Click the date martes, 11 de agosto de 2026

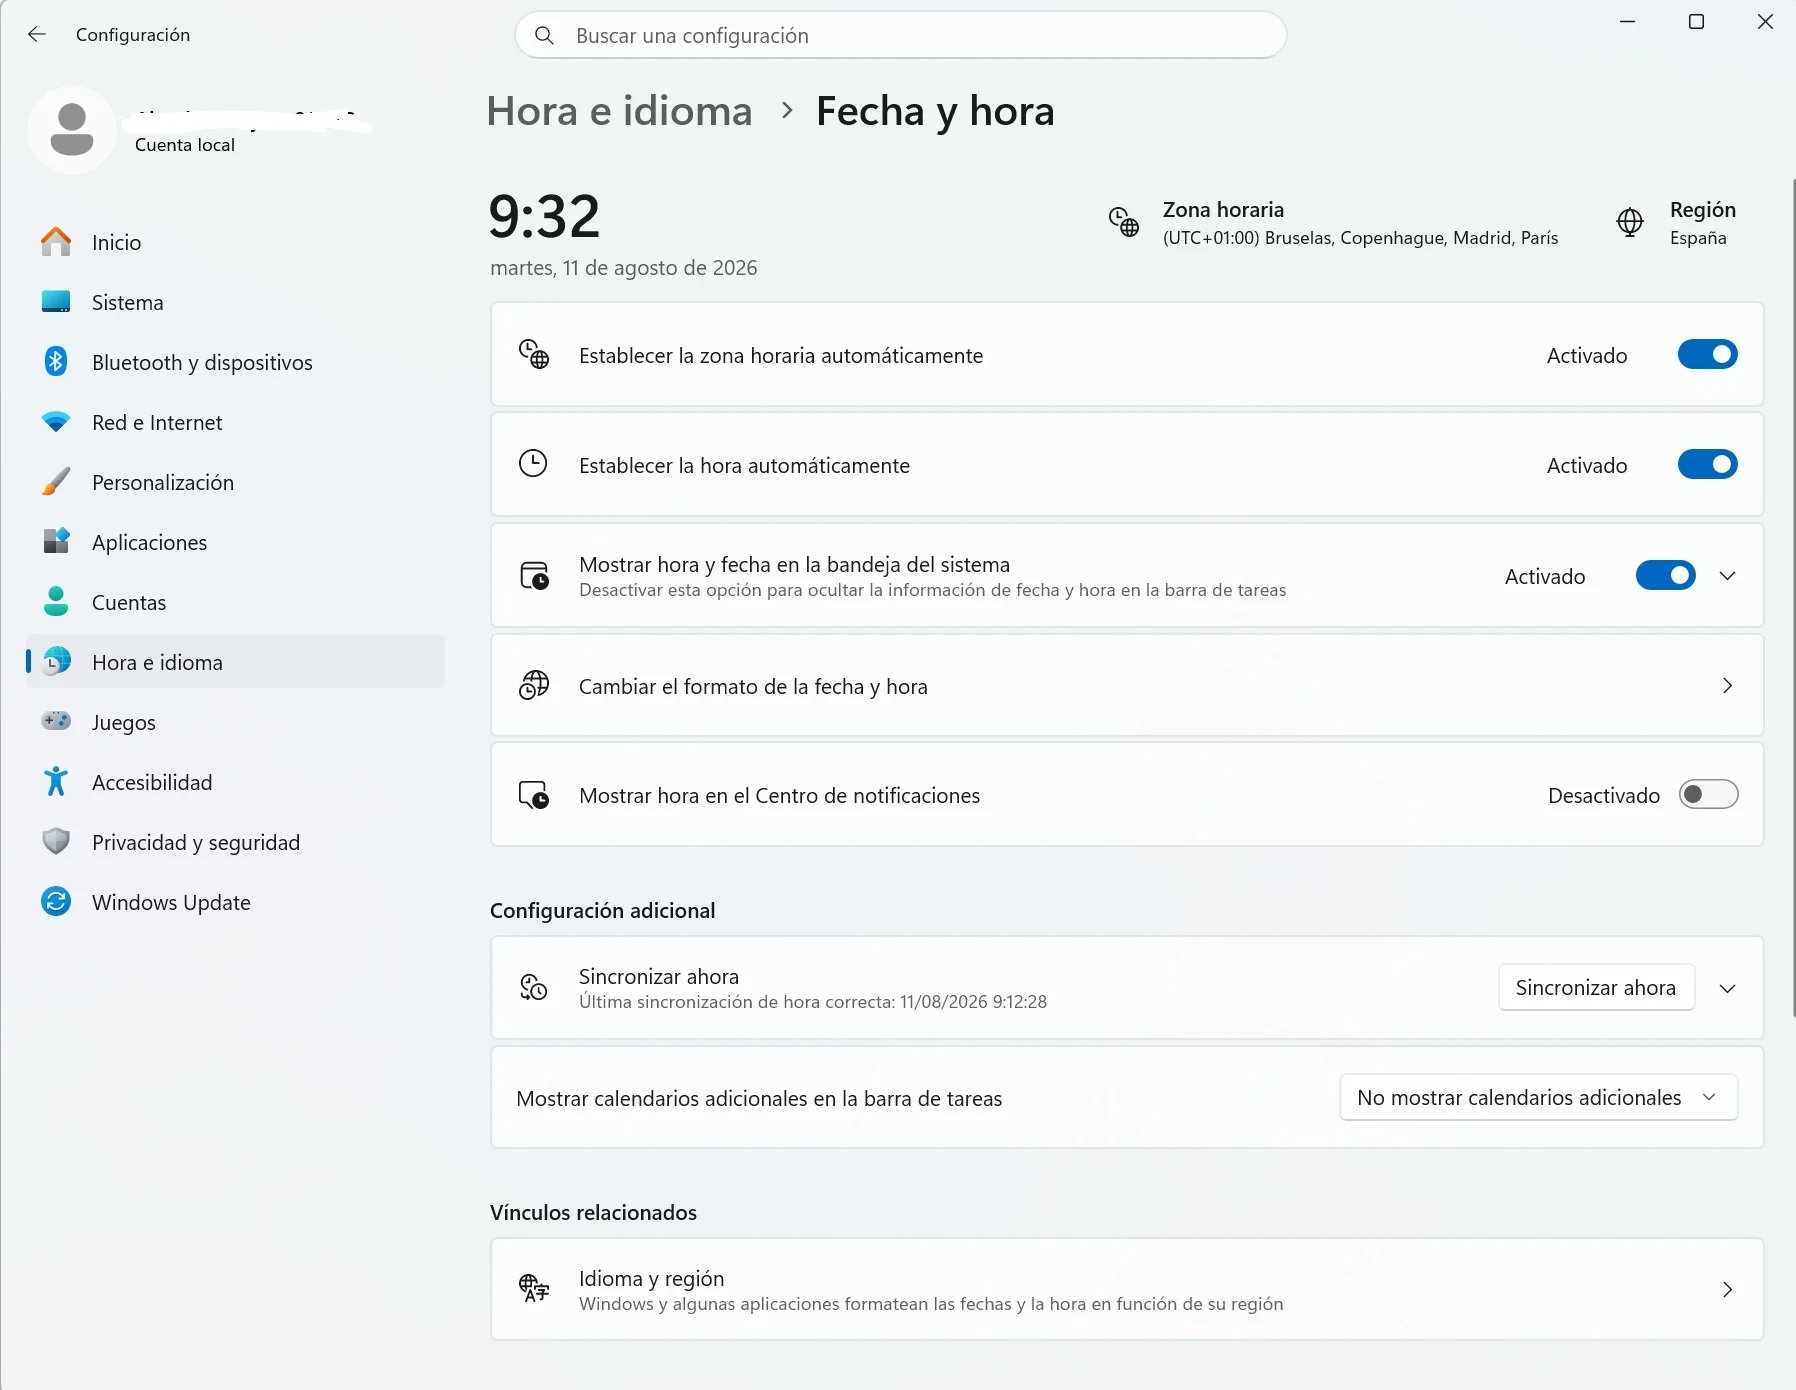click(x=624, y=268)
